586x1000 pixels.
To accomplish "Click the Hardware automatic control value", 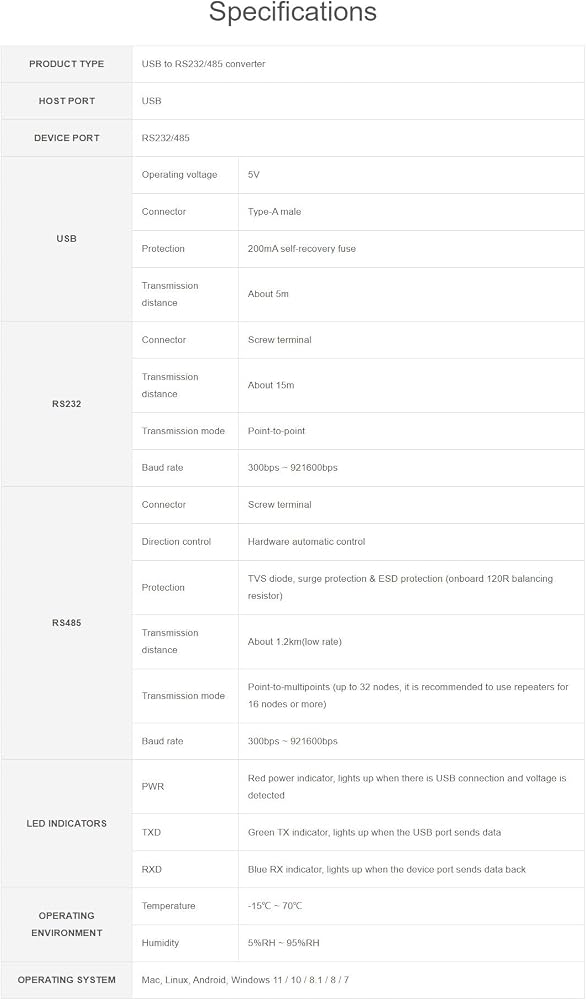I will [x=307, y=541].
